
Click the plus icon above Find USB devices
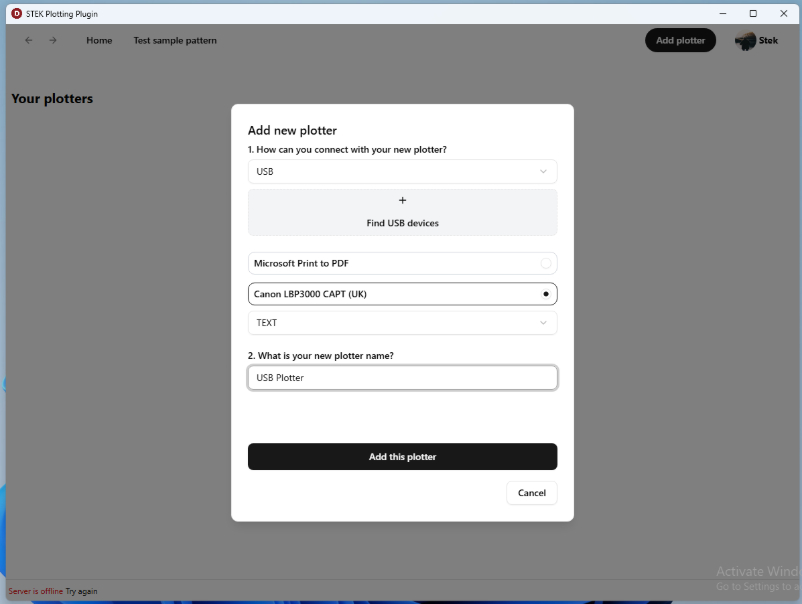pos(402,200)
